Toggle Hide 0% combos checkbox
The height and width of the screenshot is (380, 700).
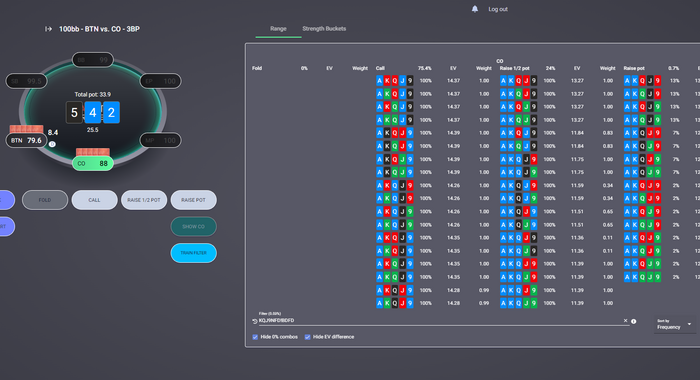tap(255, 337)
